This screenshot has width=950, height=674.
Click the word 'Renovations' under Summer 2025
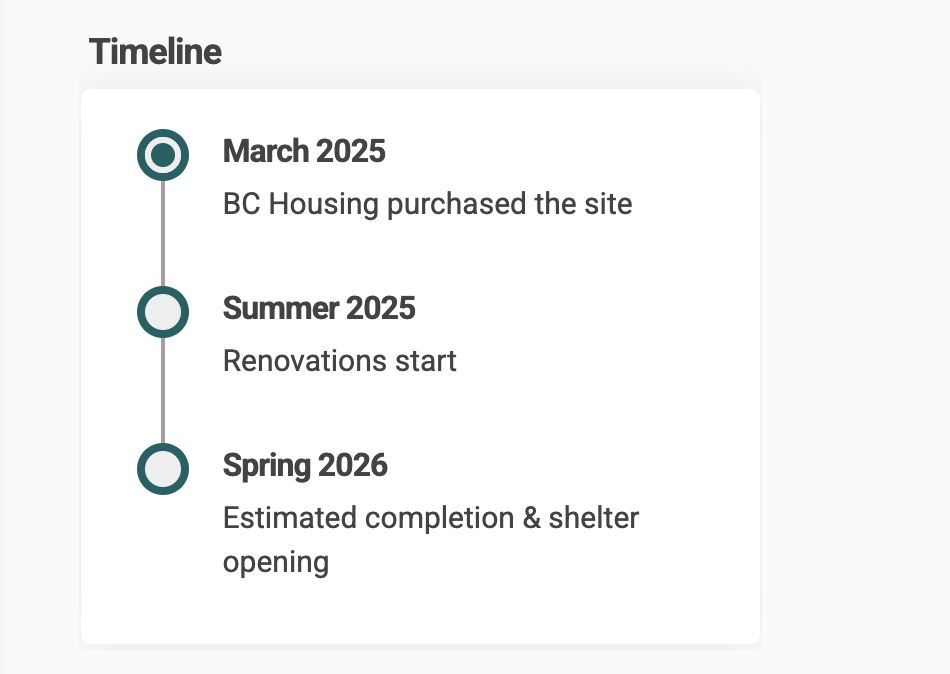305,361
